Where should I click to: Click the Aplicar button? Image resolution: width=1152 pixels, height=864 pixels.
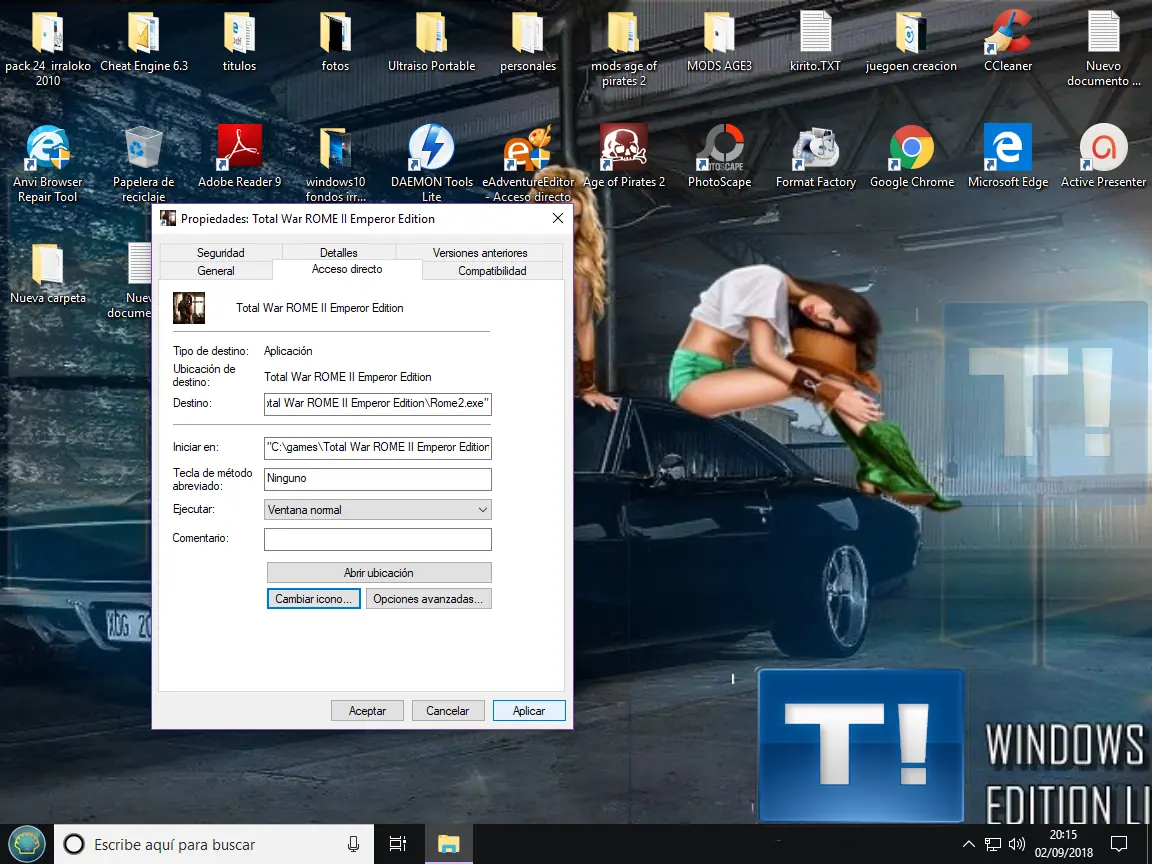click(529, 710)
